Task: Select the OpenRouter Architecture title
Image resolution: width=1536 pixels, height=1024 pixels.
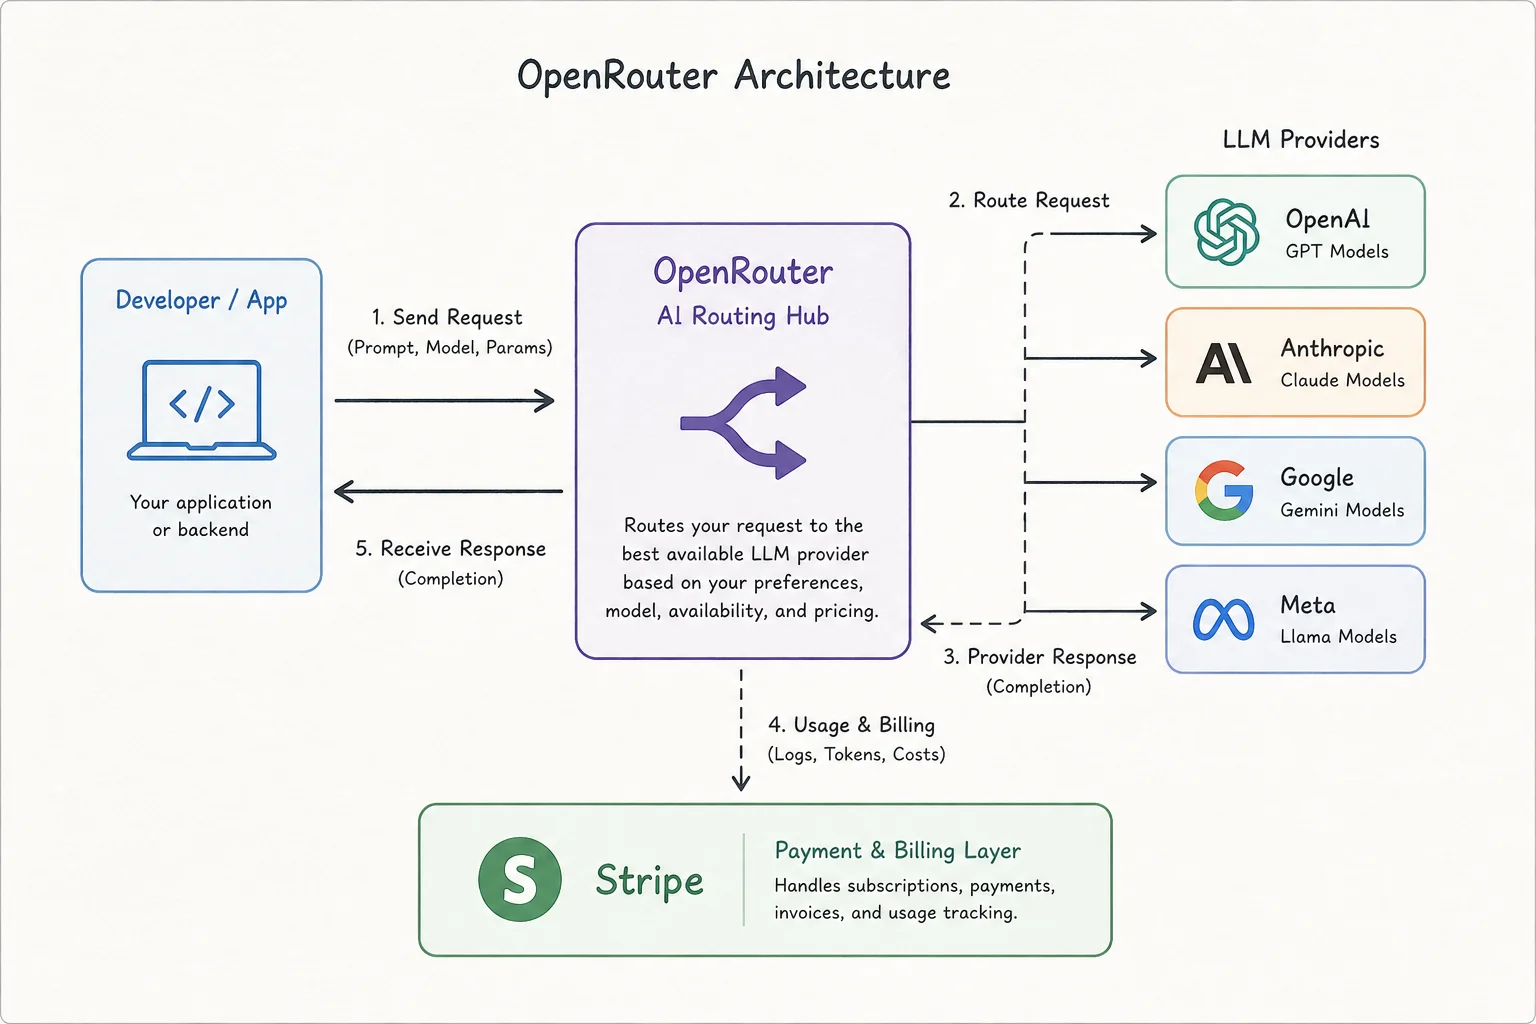Action: pos(733,76)
